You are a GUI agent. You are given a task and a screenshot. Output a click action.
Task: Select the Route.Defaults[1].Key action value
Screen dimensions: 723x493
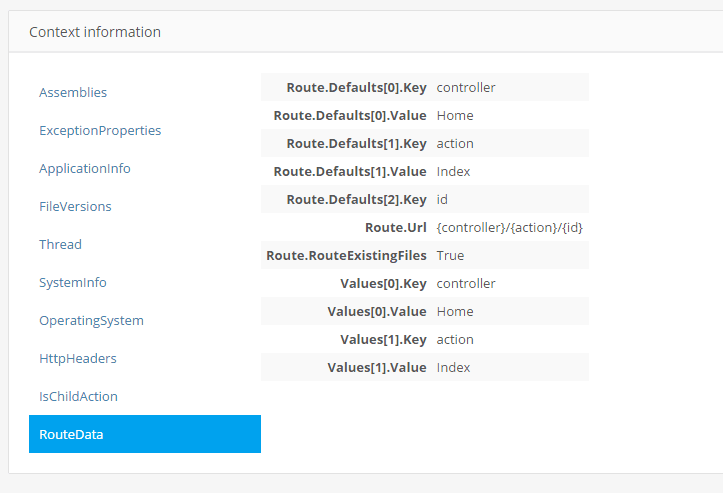pyautogui.click(x=455, y=143)
